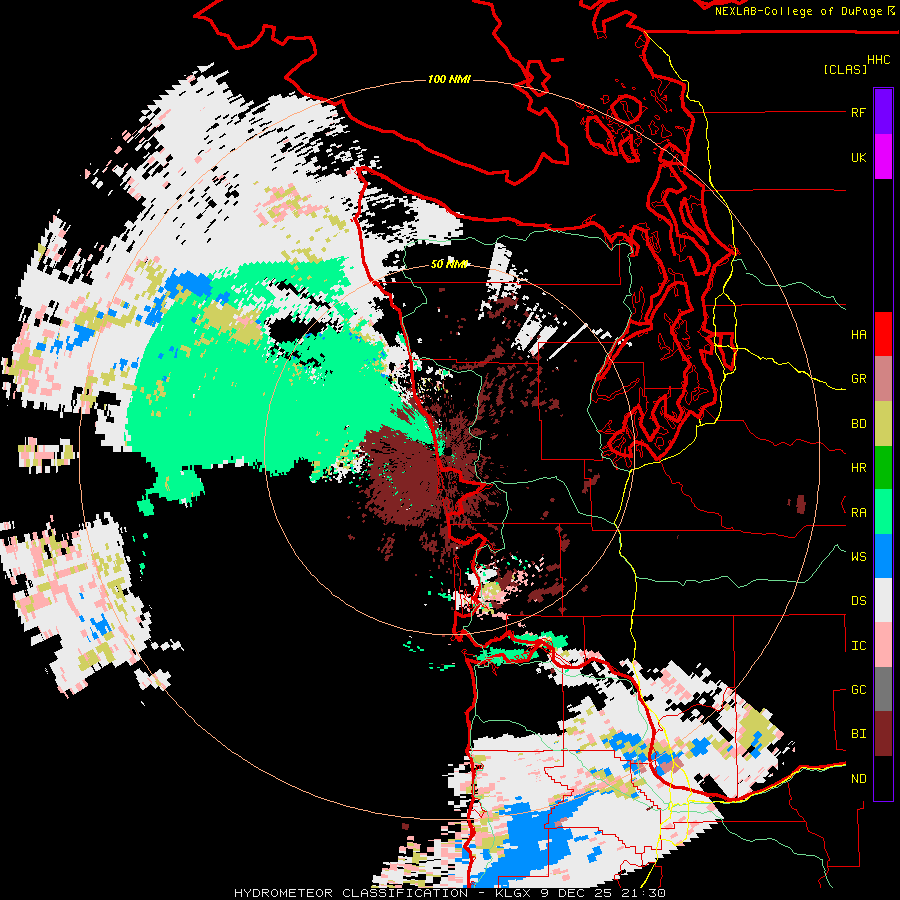900x900 pixels.
Task: Click the GR legend label
Action: pos(858,379)
